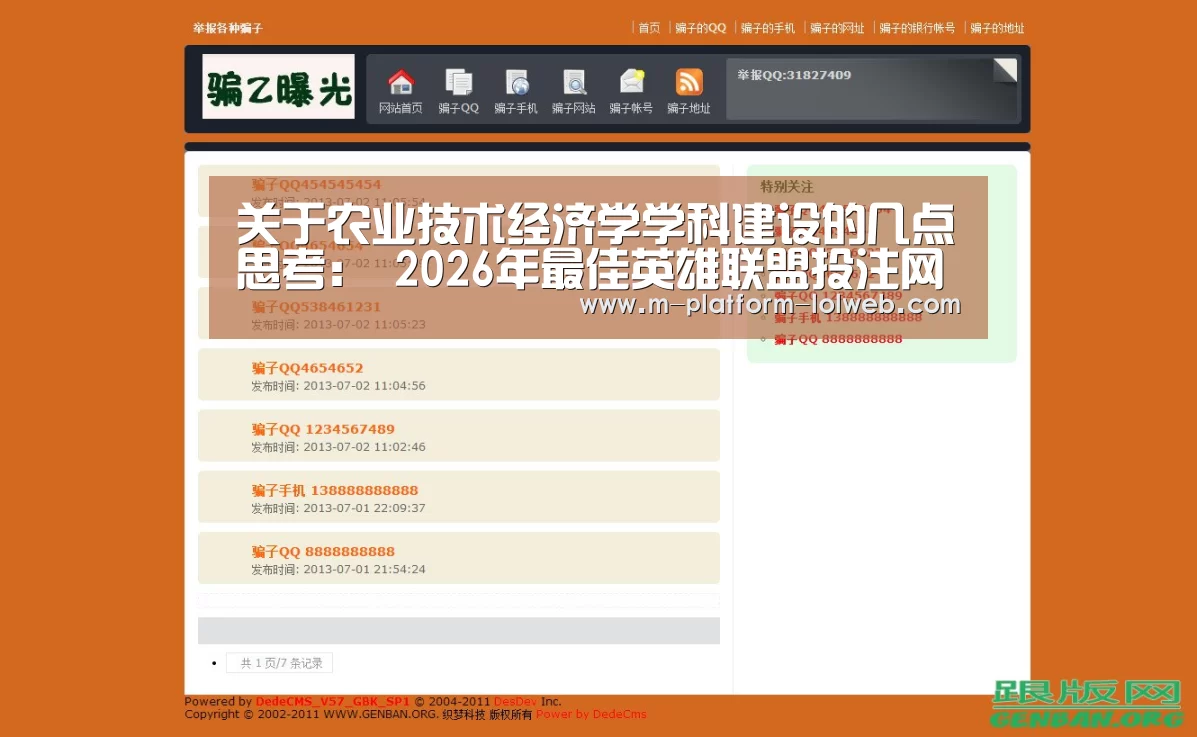Screen dimensions: 1197x737
Task: Open 骗子的QQ in the top navigation
Action: pos(700,28)
